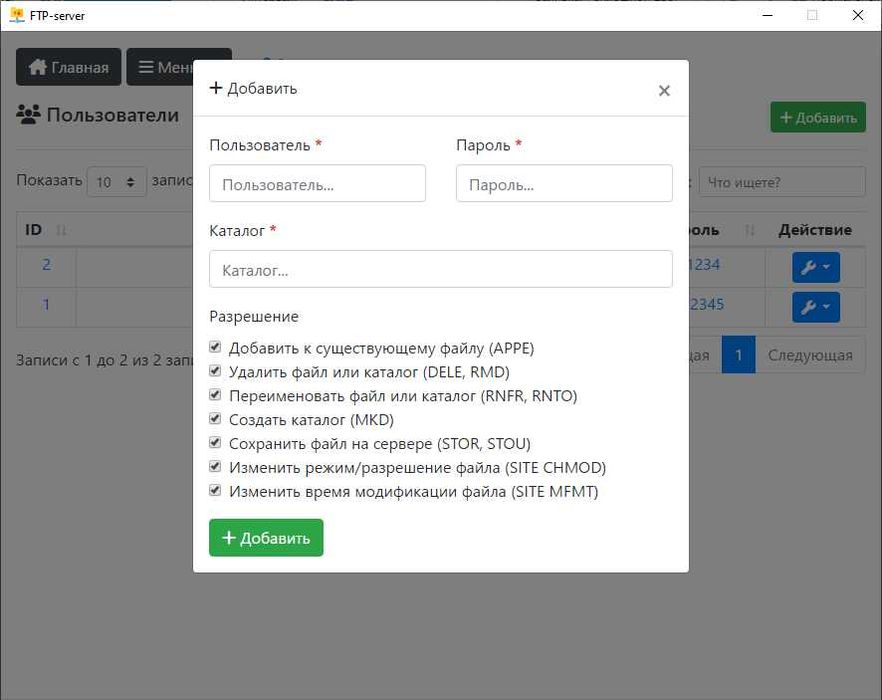882x700 pixels.
Task: Toggle the Создать каталог (MKD) checkbox
Action: 215,419
